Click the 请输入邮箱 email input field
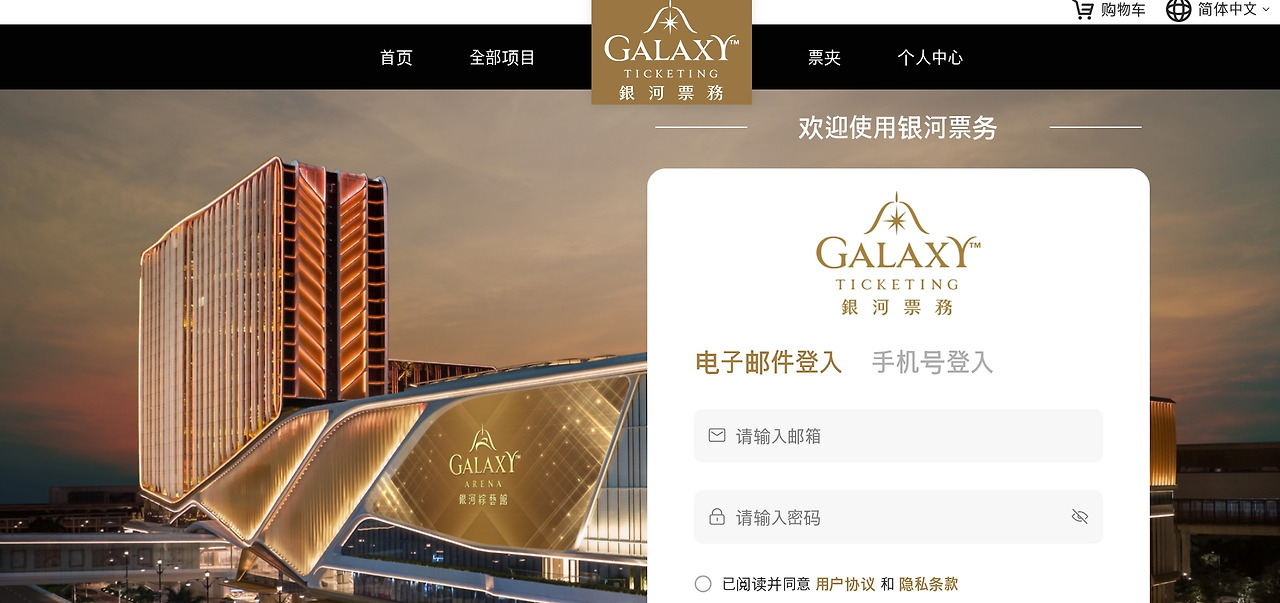 tap(898, 436)
